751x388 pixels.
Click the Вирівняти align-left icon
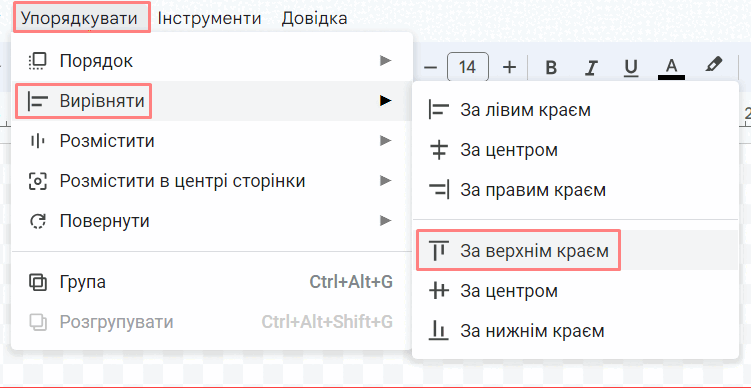(38, 101)
